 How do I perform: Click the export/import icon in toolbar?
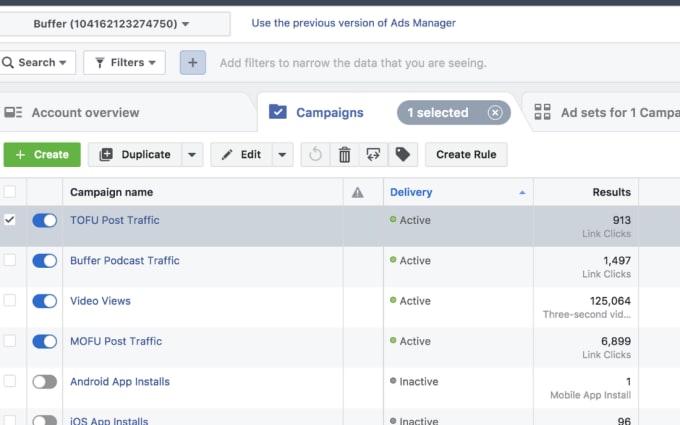[373, 154]
